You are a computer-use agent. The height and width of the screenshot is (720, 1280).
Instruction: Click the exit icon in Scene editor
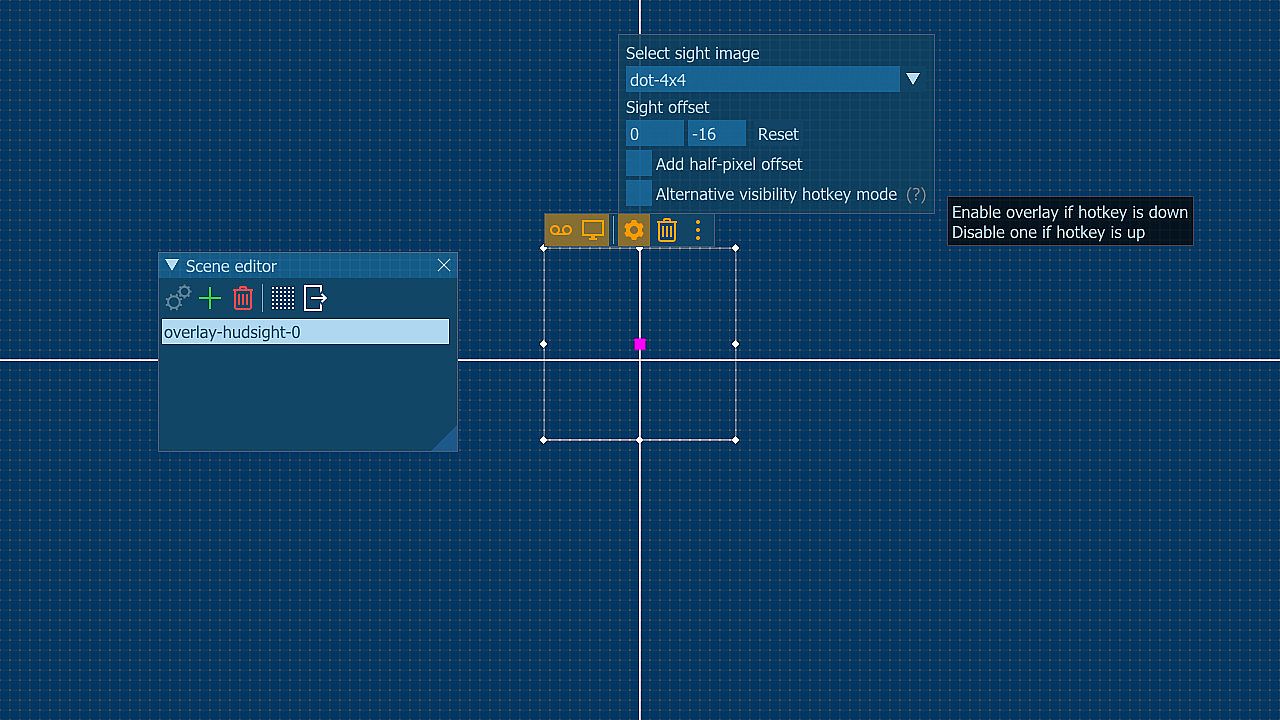(x=315, y=298)
